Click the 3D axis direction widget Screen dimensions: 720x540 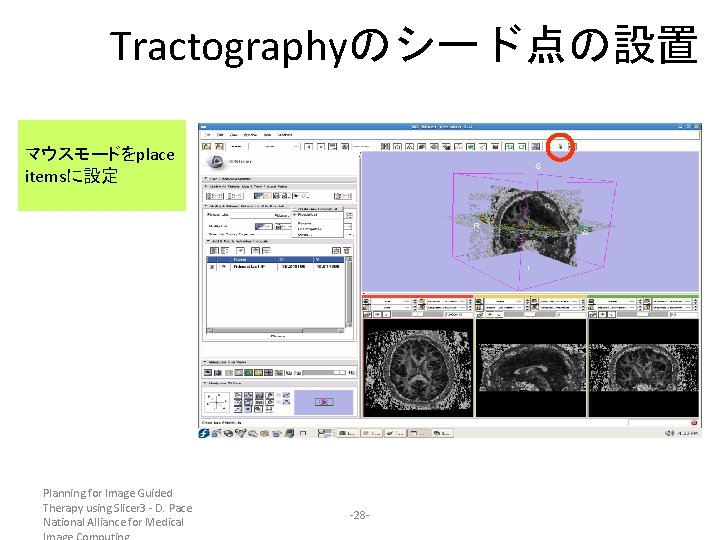click(216, 403)
